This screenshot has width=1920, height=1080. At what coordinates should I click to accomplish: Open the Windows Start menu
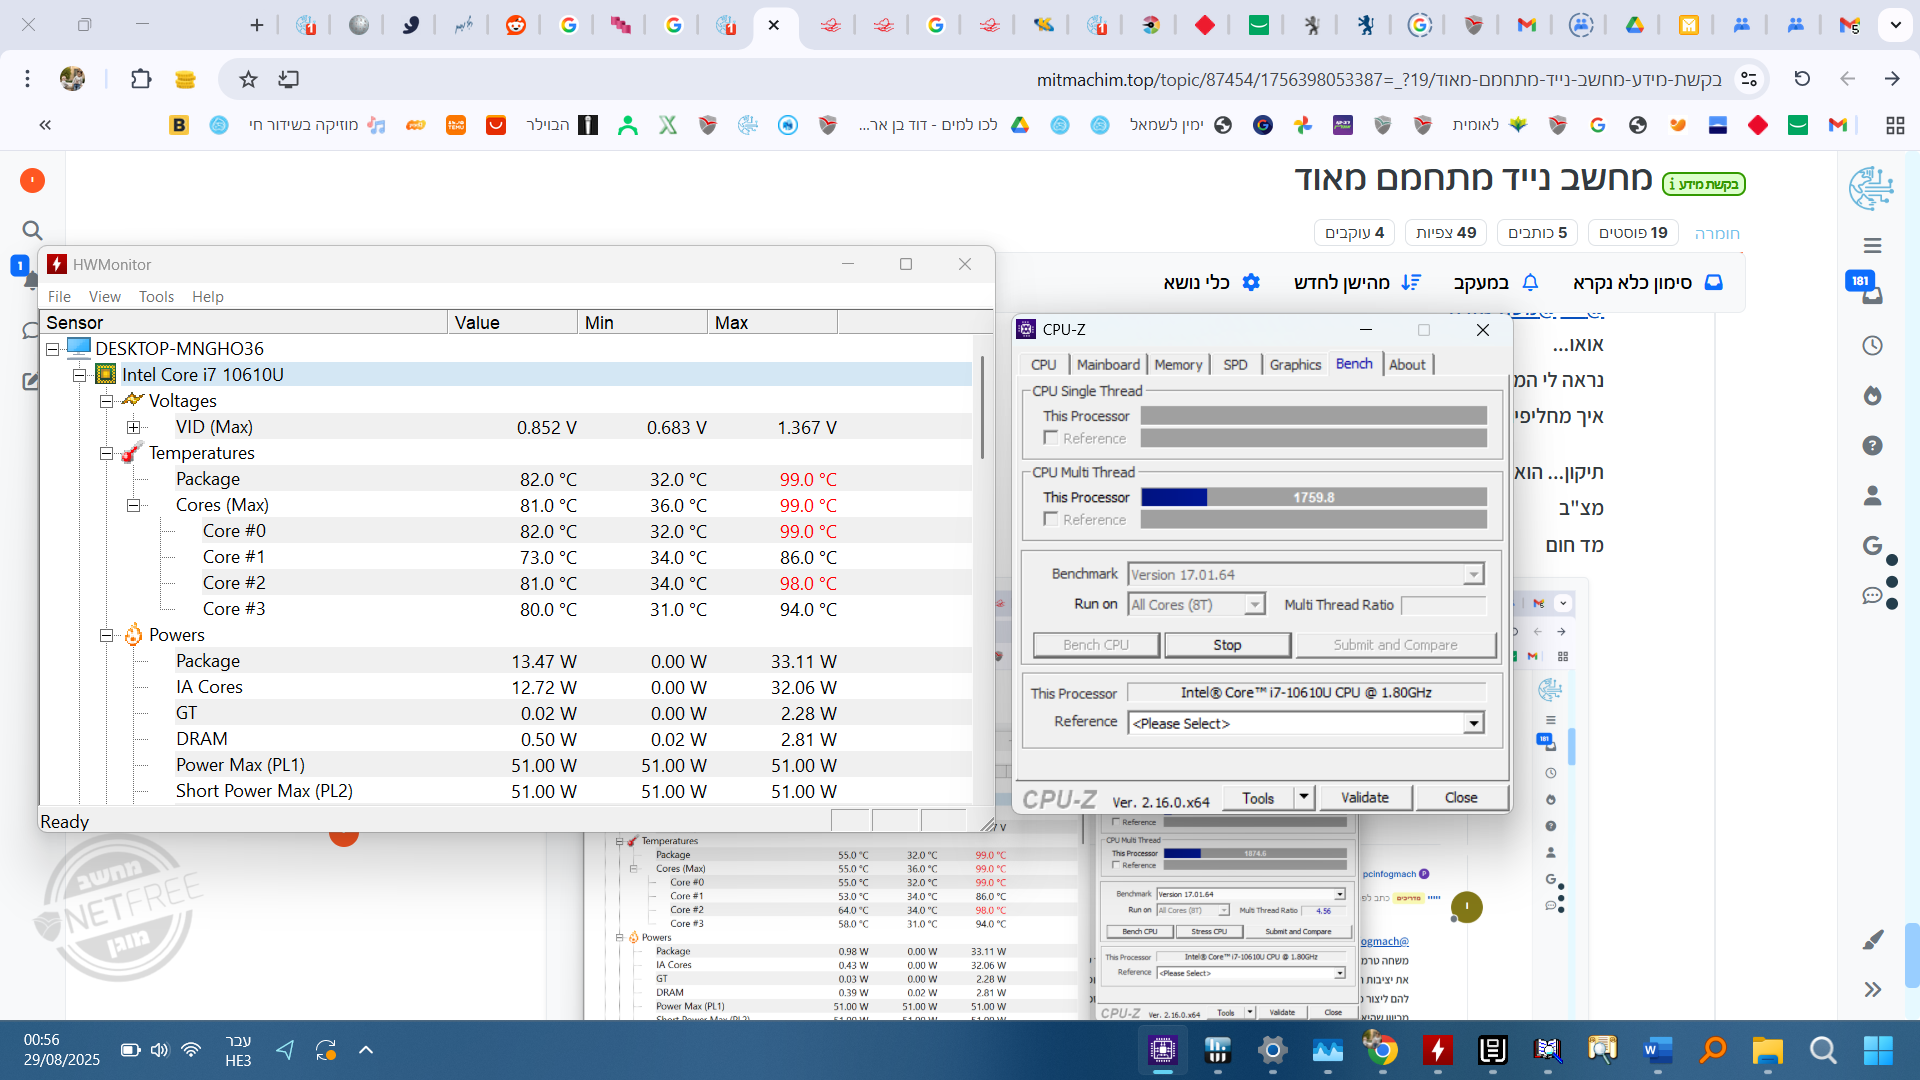tap(1877, 1050)
